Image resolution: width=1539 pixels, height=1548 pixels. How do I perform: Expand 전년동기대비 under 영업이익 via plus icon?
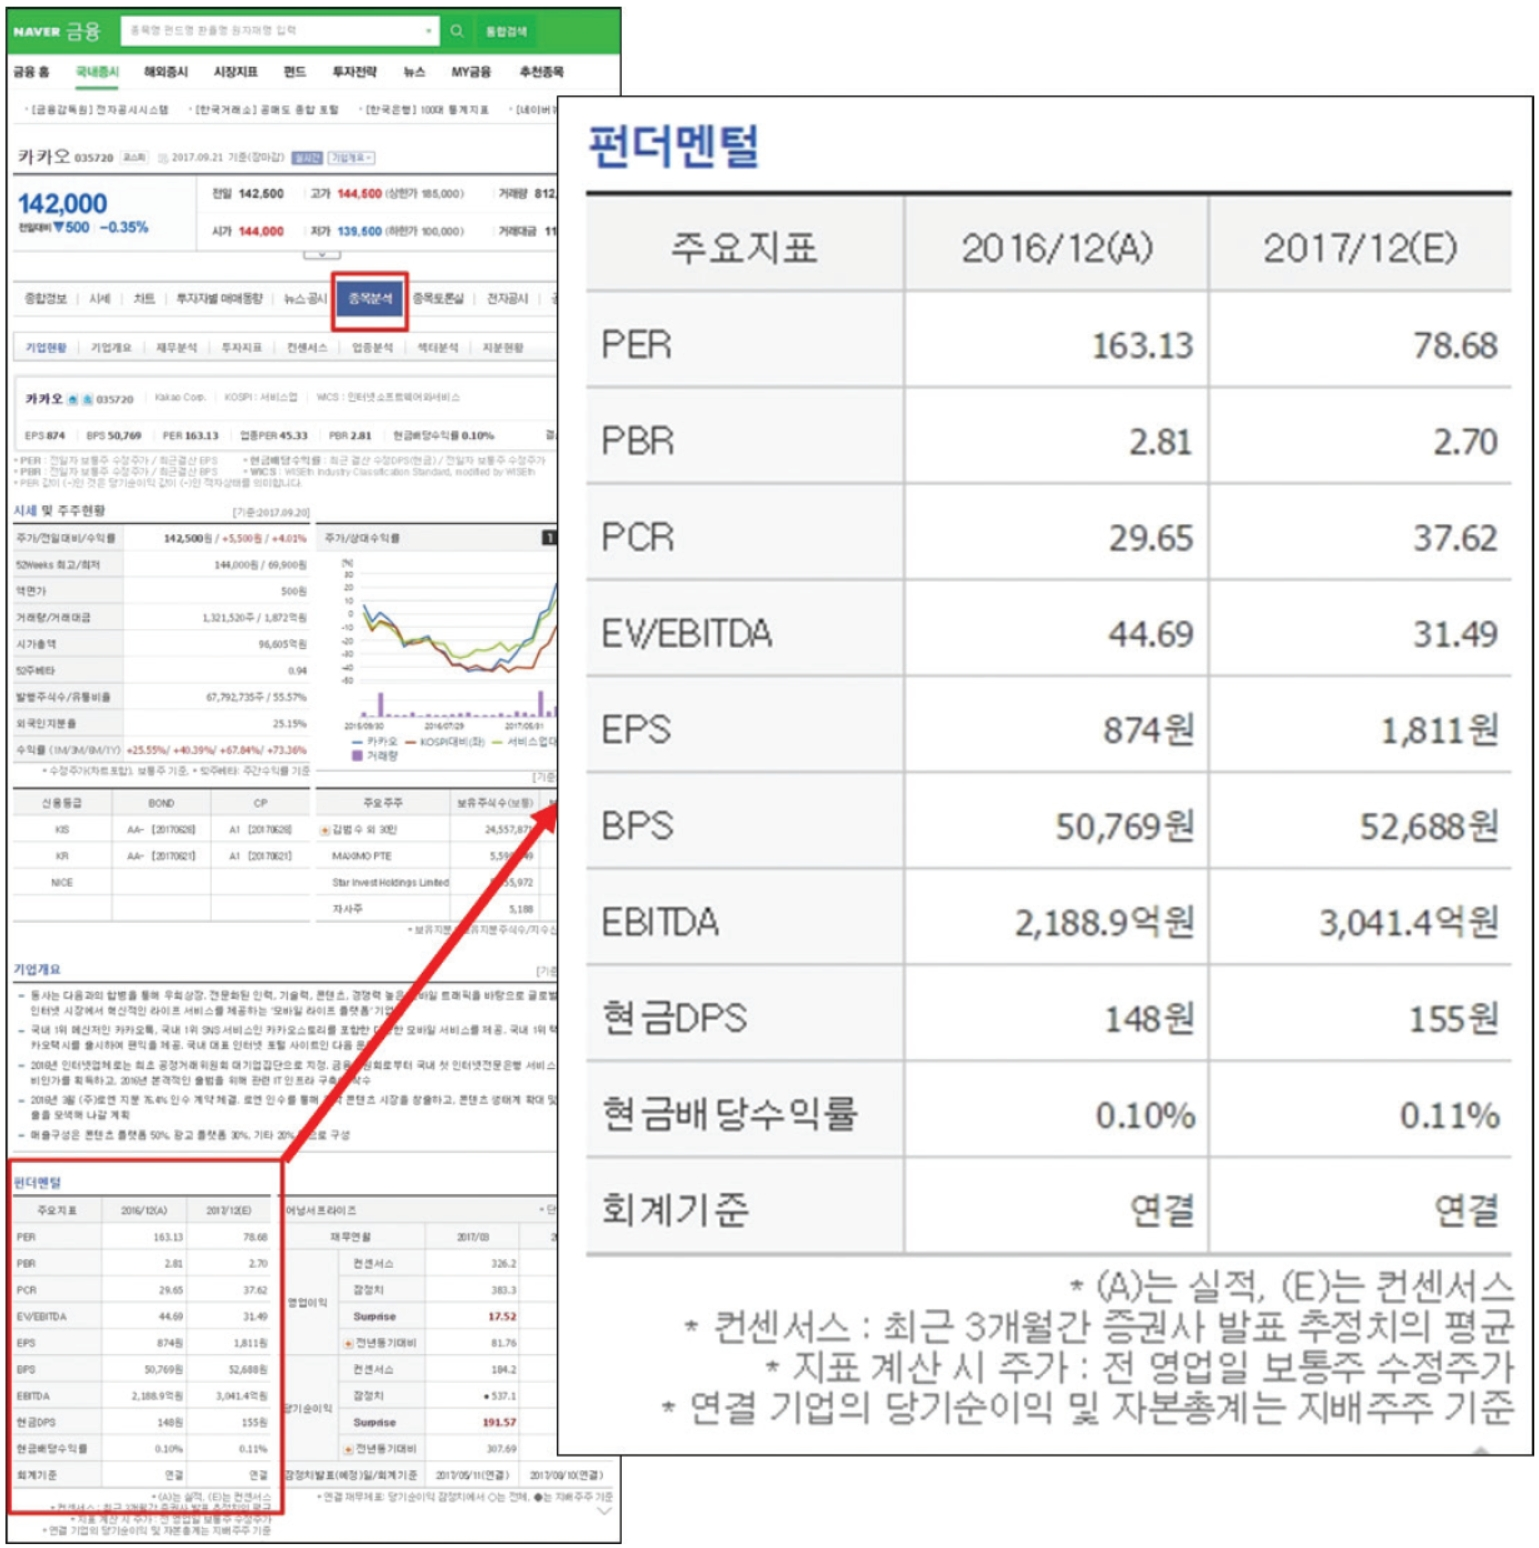349,1343
